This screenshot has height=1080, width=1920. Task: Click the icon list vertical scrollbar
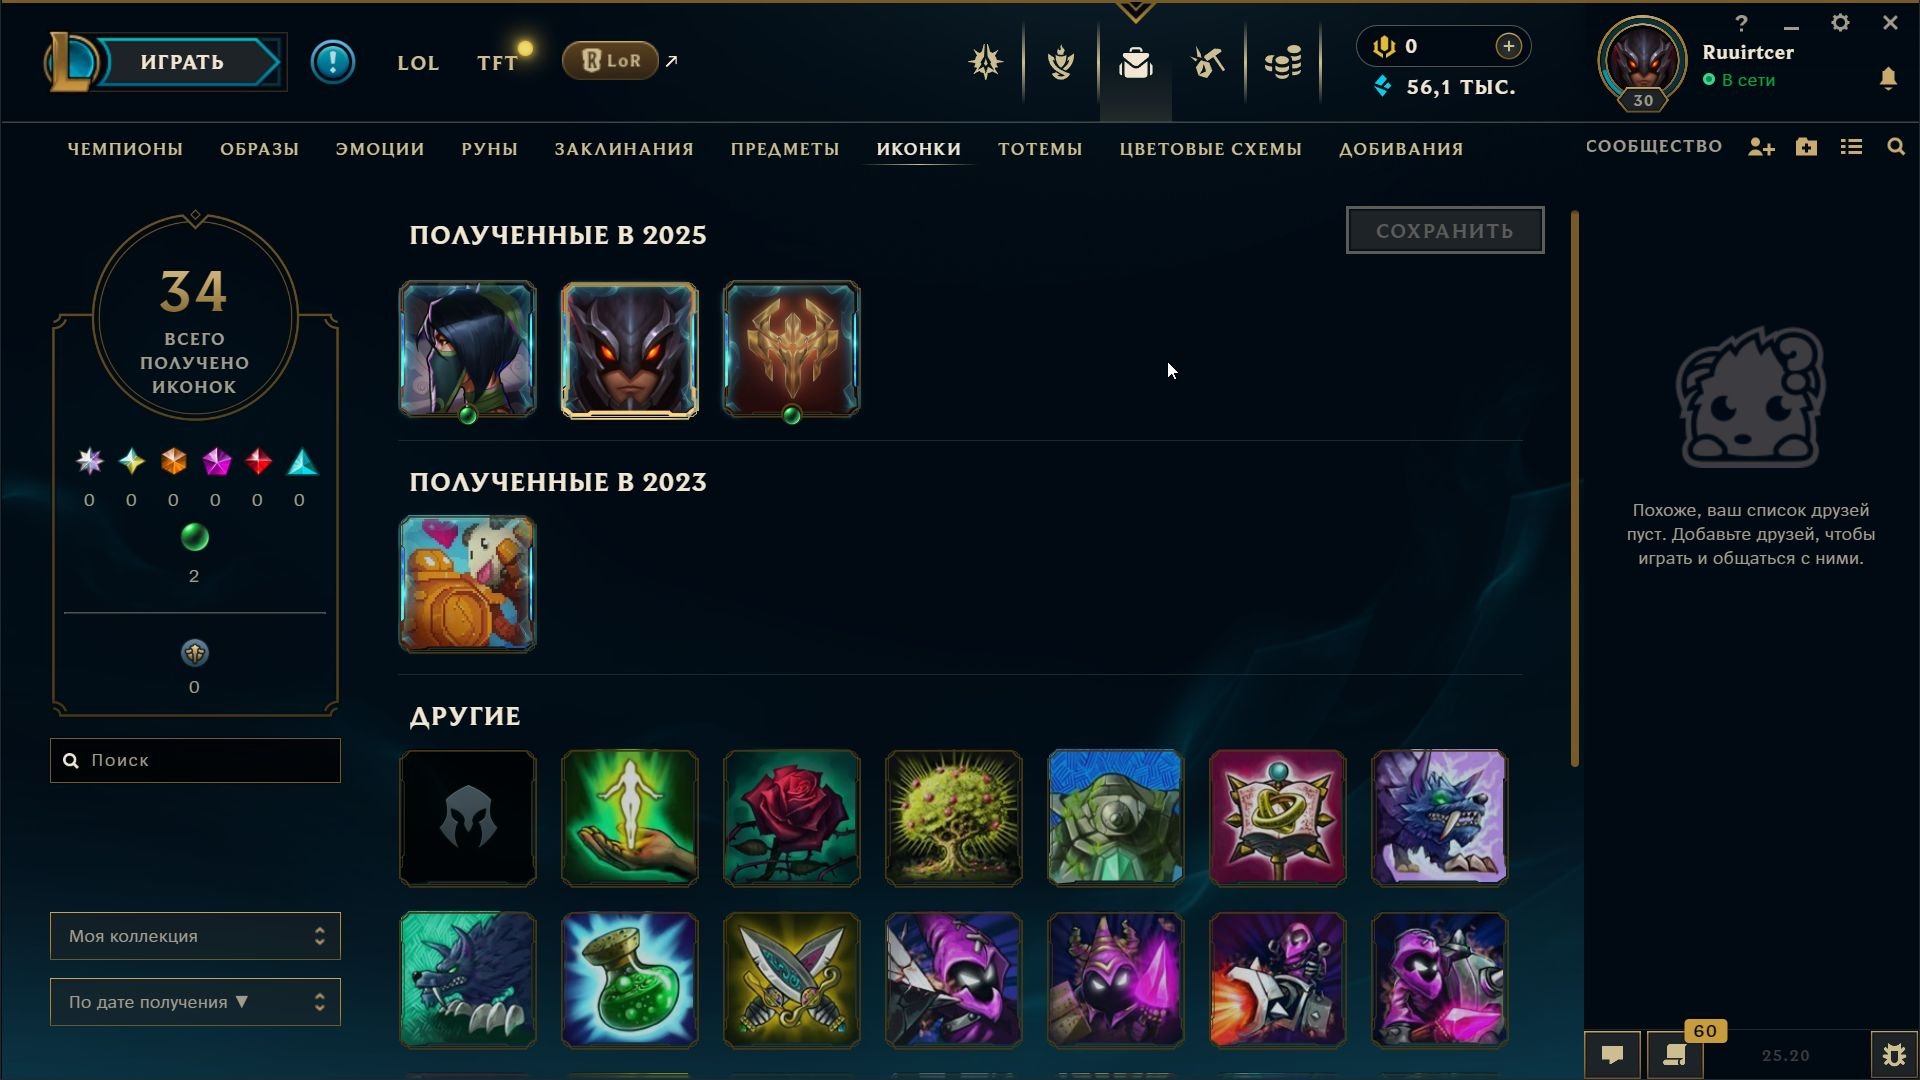[1575, 488]
